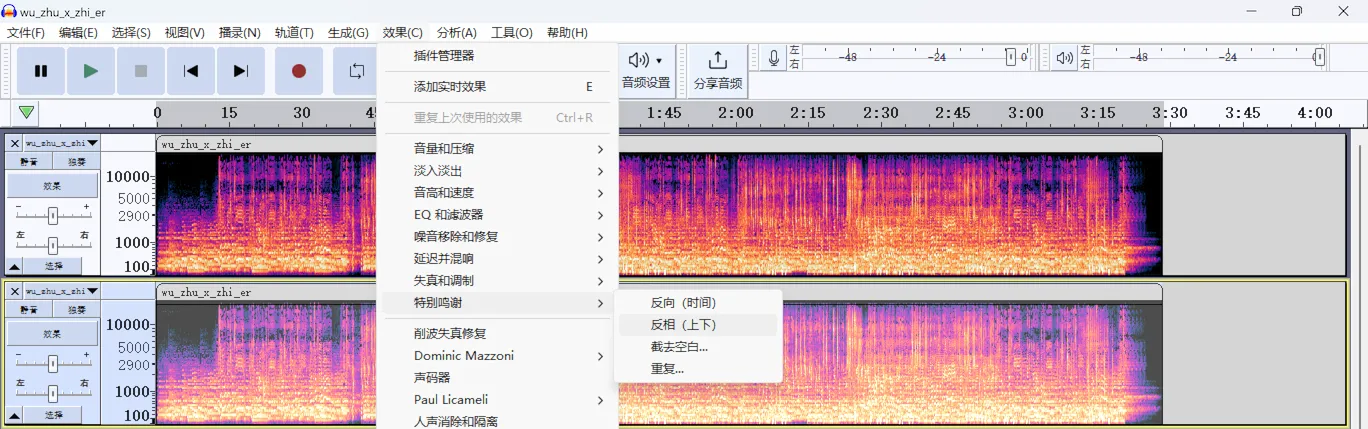
Task: Toggle 静音 mute on the second track
Action: (x=30, y=310)
